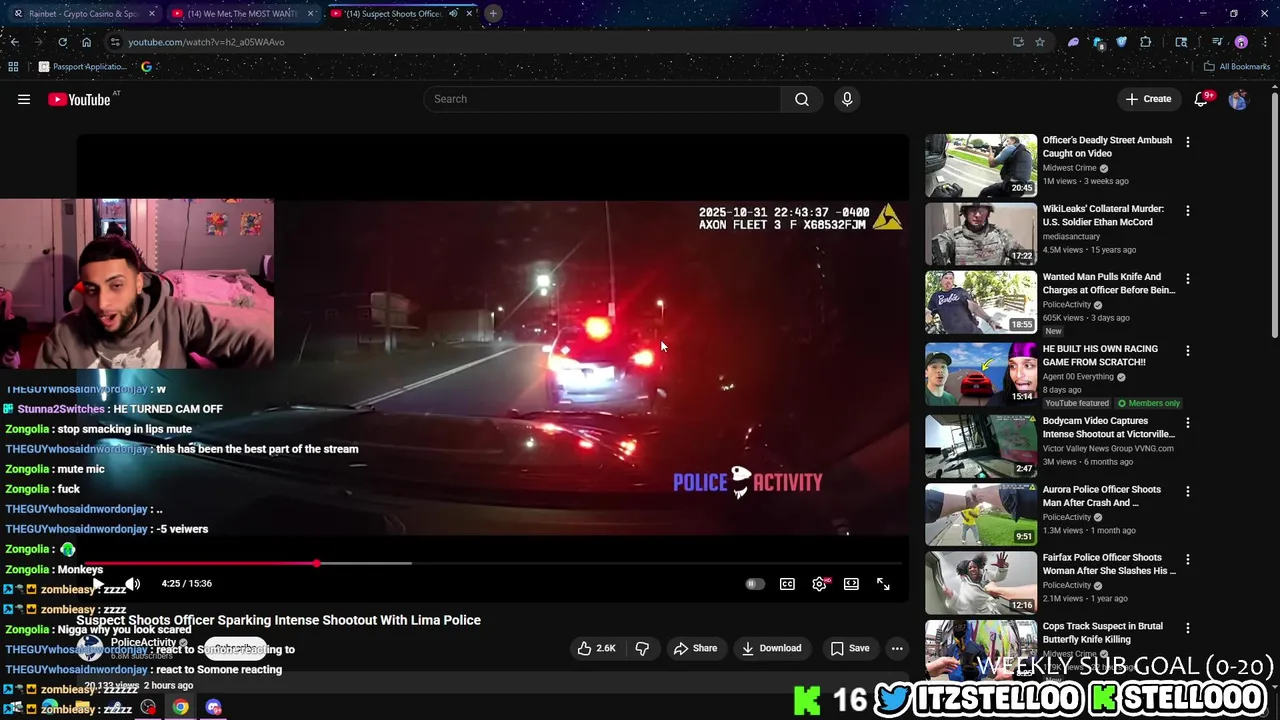The height and width of the screenshot is (720, 1280).
Task: Bookmark this page with star icon
Action: tap(1040, 42)
